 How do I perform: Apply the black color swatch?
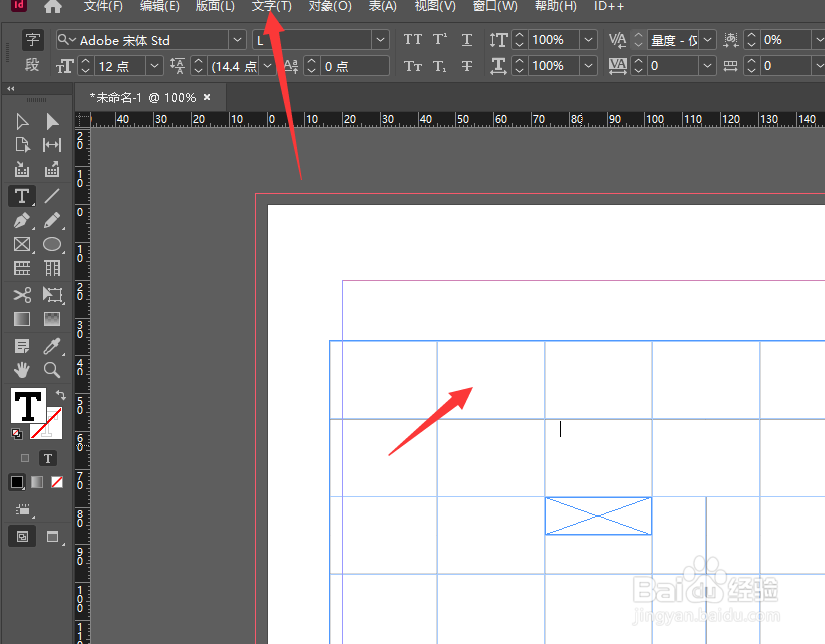click(17, 482)
